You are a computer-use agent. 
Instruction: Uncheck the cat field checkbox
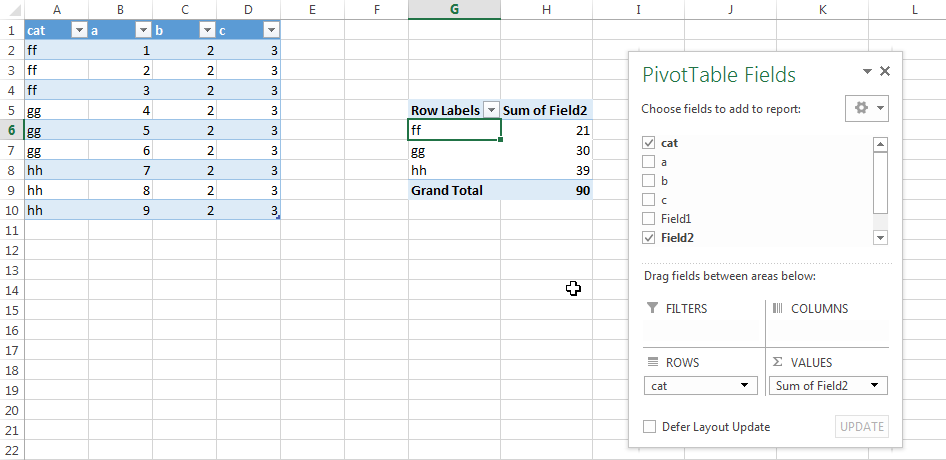pyautogui.click(x=649, y=143)
